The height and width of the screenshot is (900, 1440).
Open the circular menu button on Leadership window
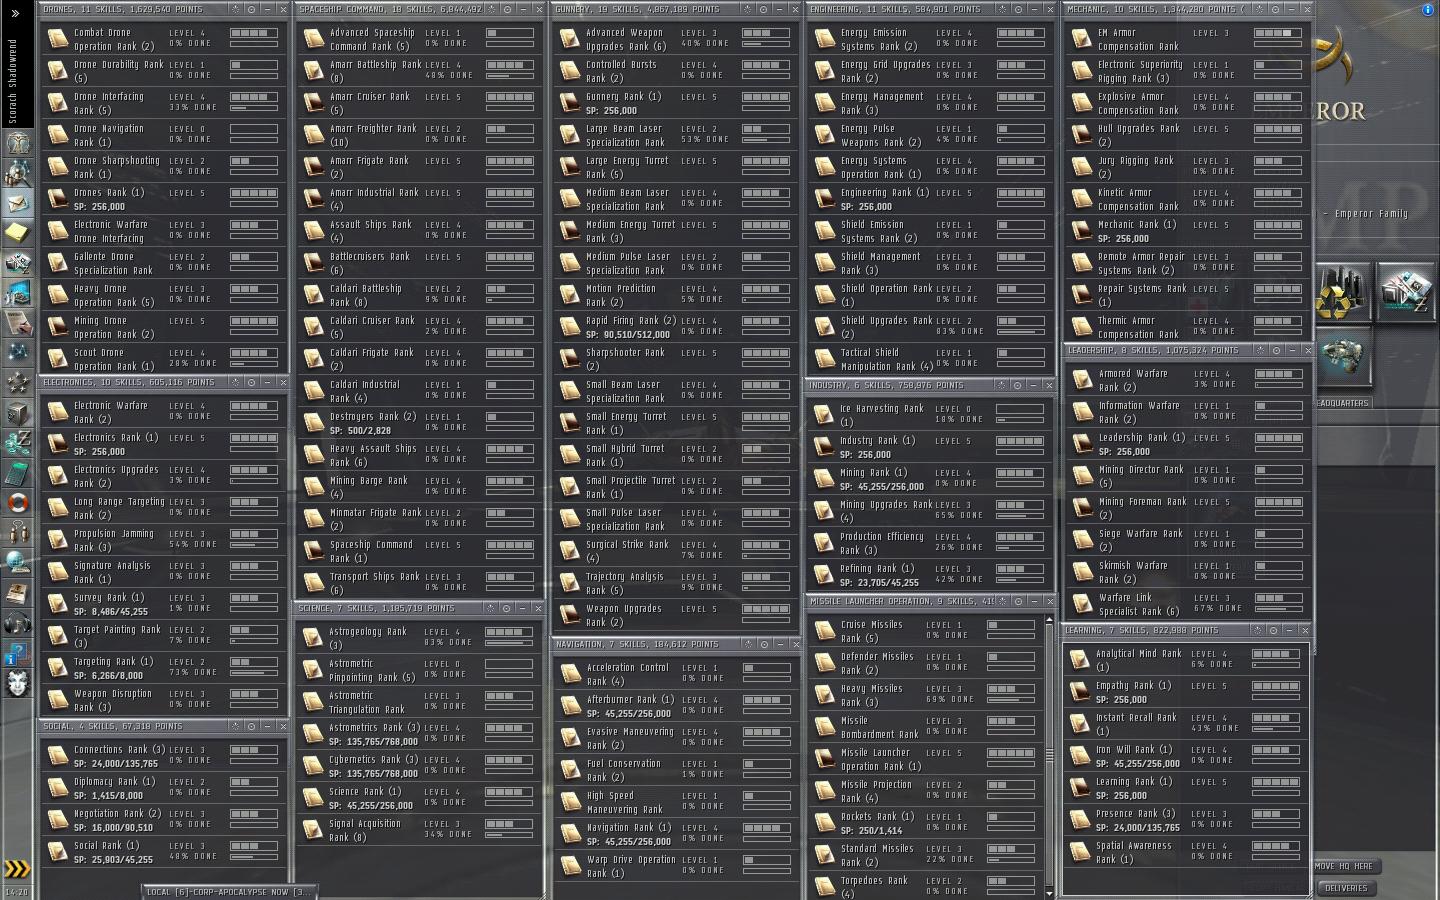point(1276,351)
